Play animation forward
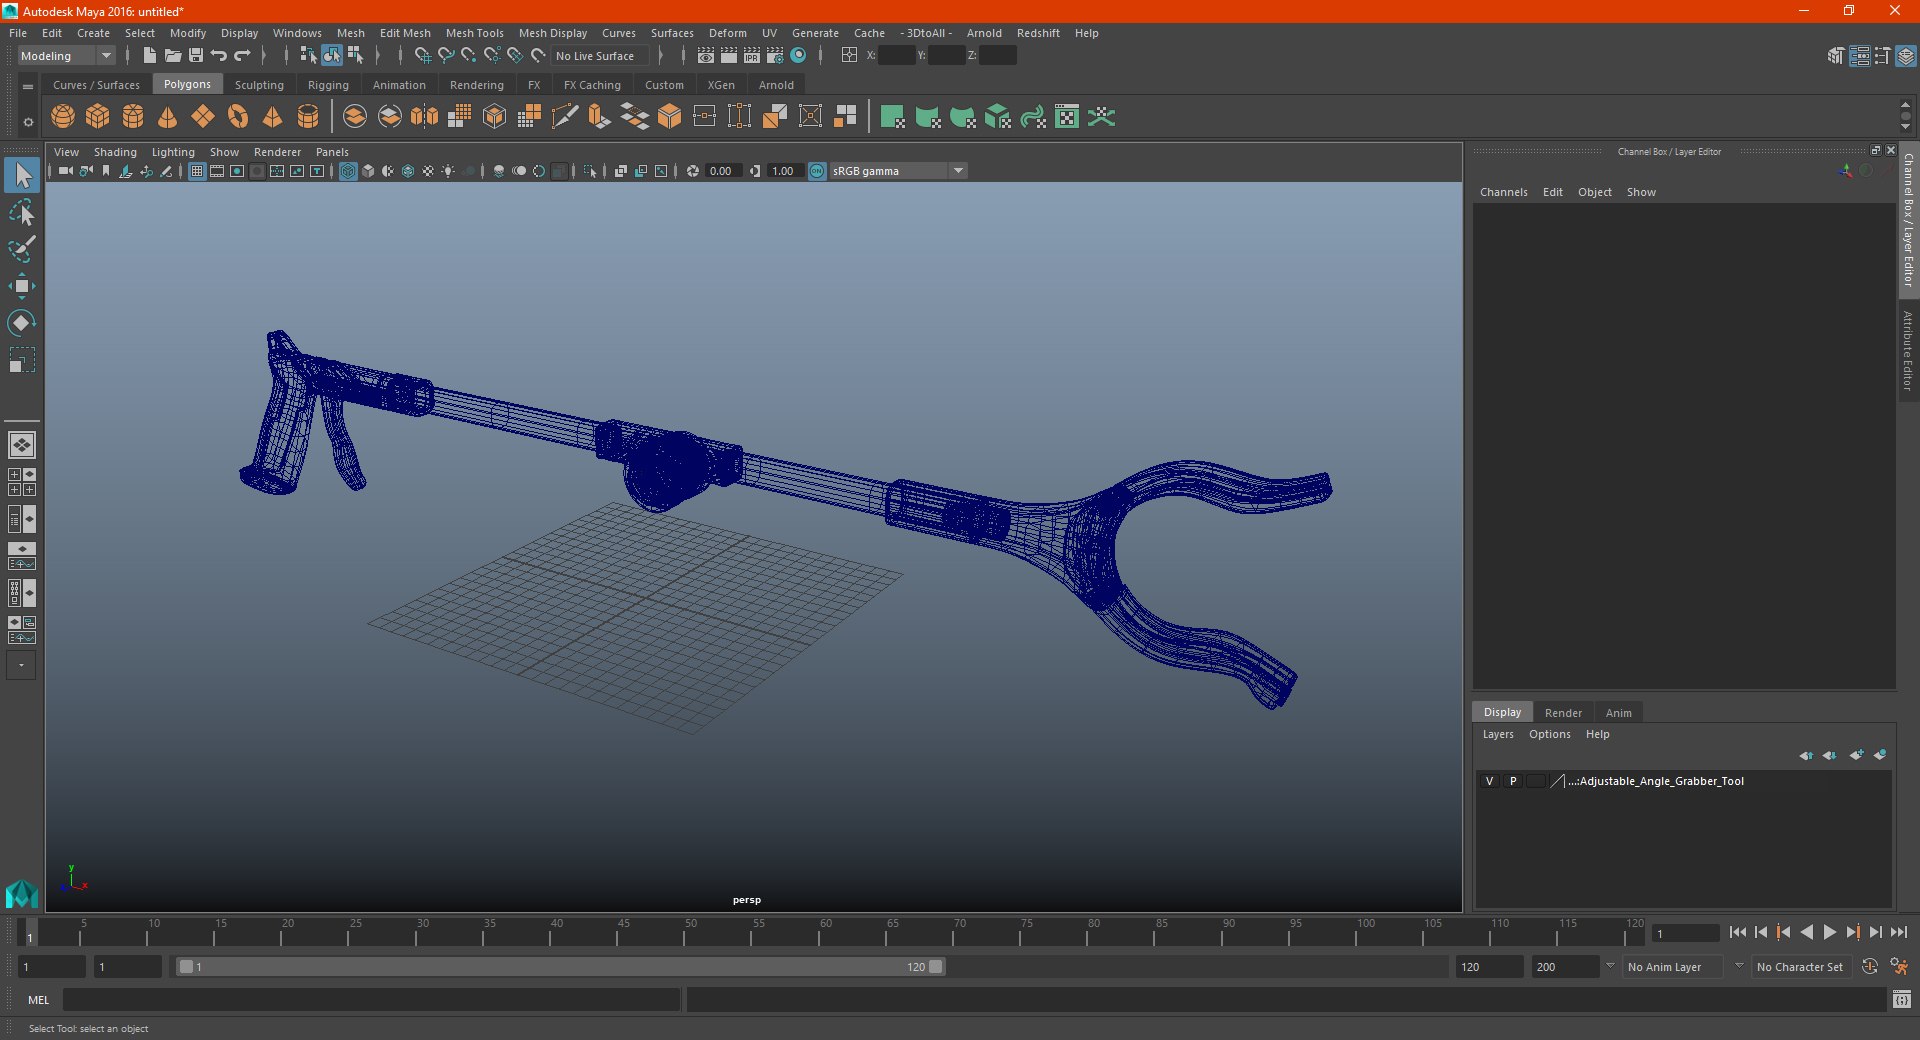The image size is (1920, 1040). (x=1829, y=932)
